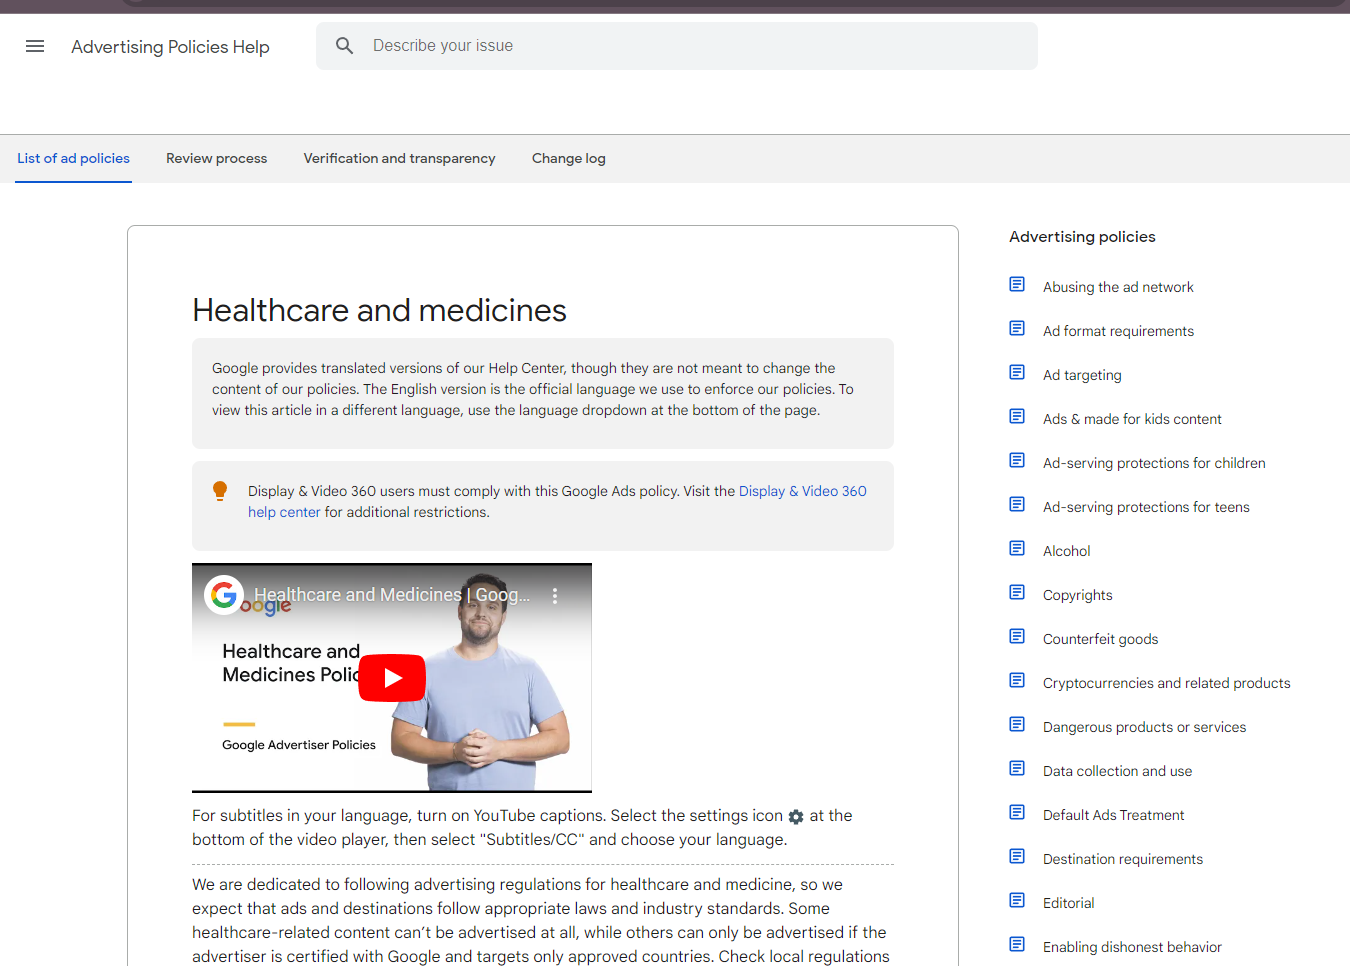Click the lightbulb tip icon

[x=219, y=491]
